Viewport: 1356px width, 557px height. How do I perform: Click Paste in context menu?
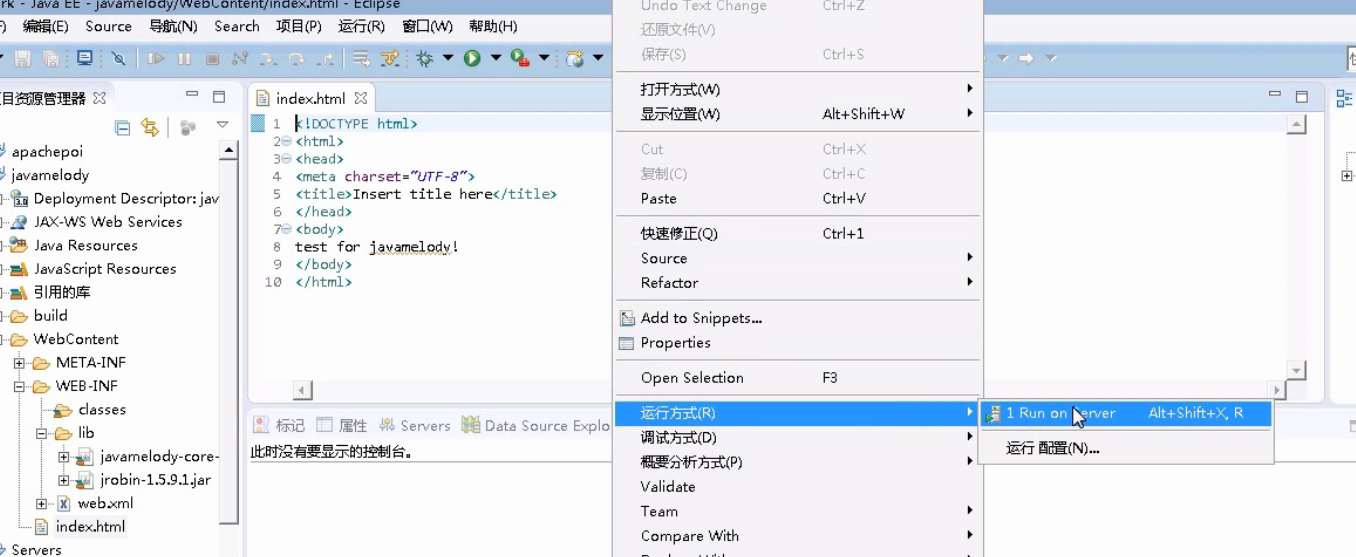(797, 198)
